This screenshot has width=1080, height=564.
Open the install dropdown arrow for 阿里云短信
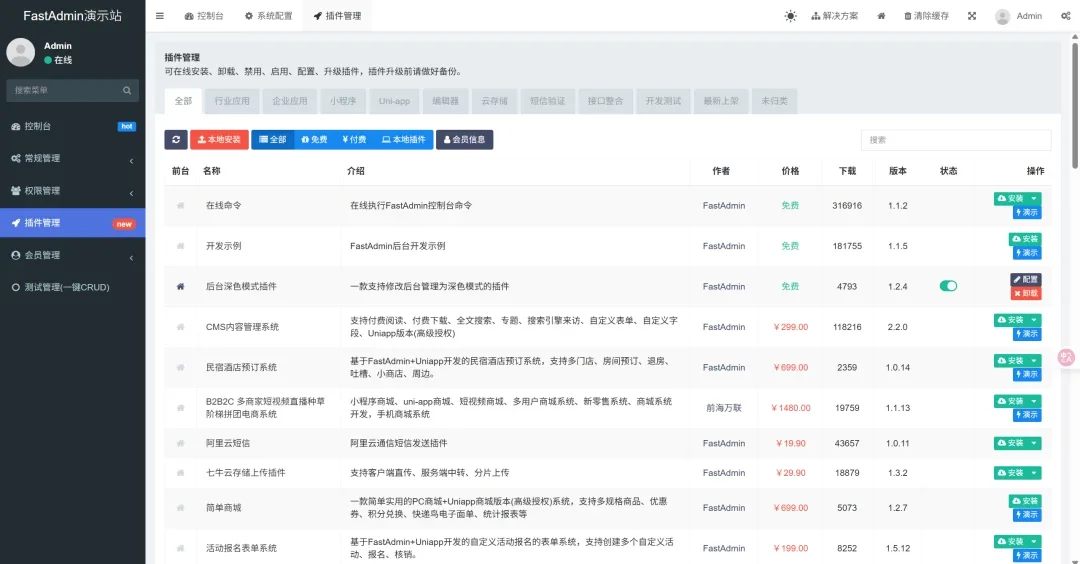1034,443
